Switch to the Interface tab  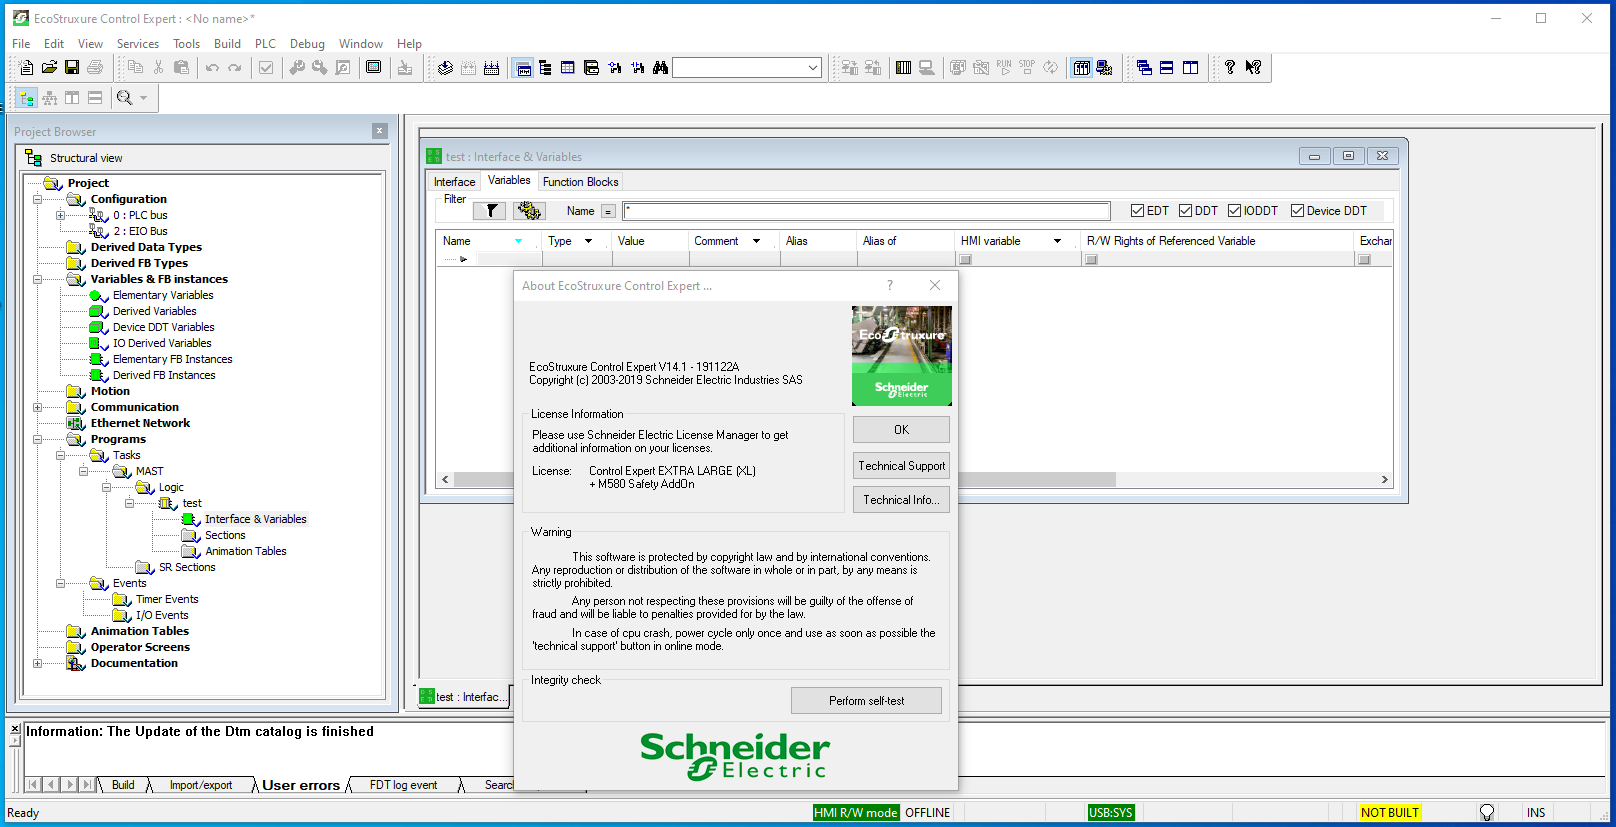point(454,182)
